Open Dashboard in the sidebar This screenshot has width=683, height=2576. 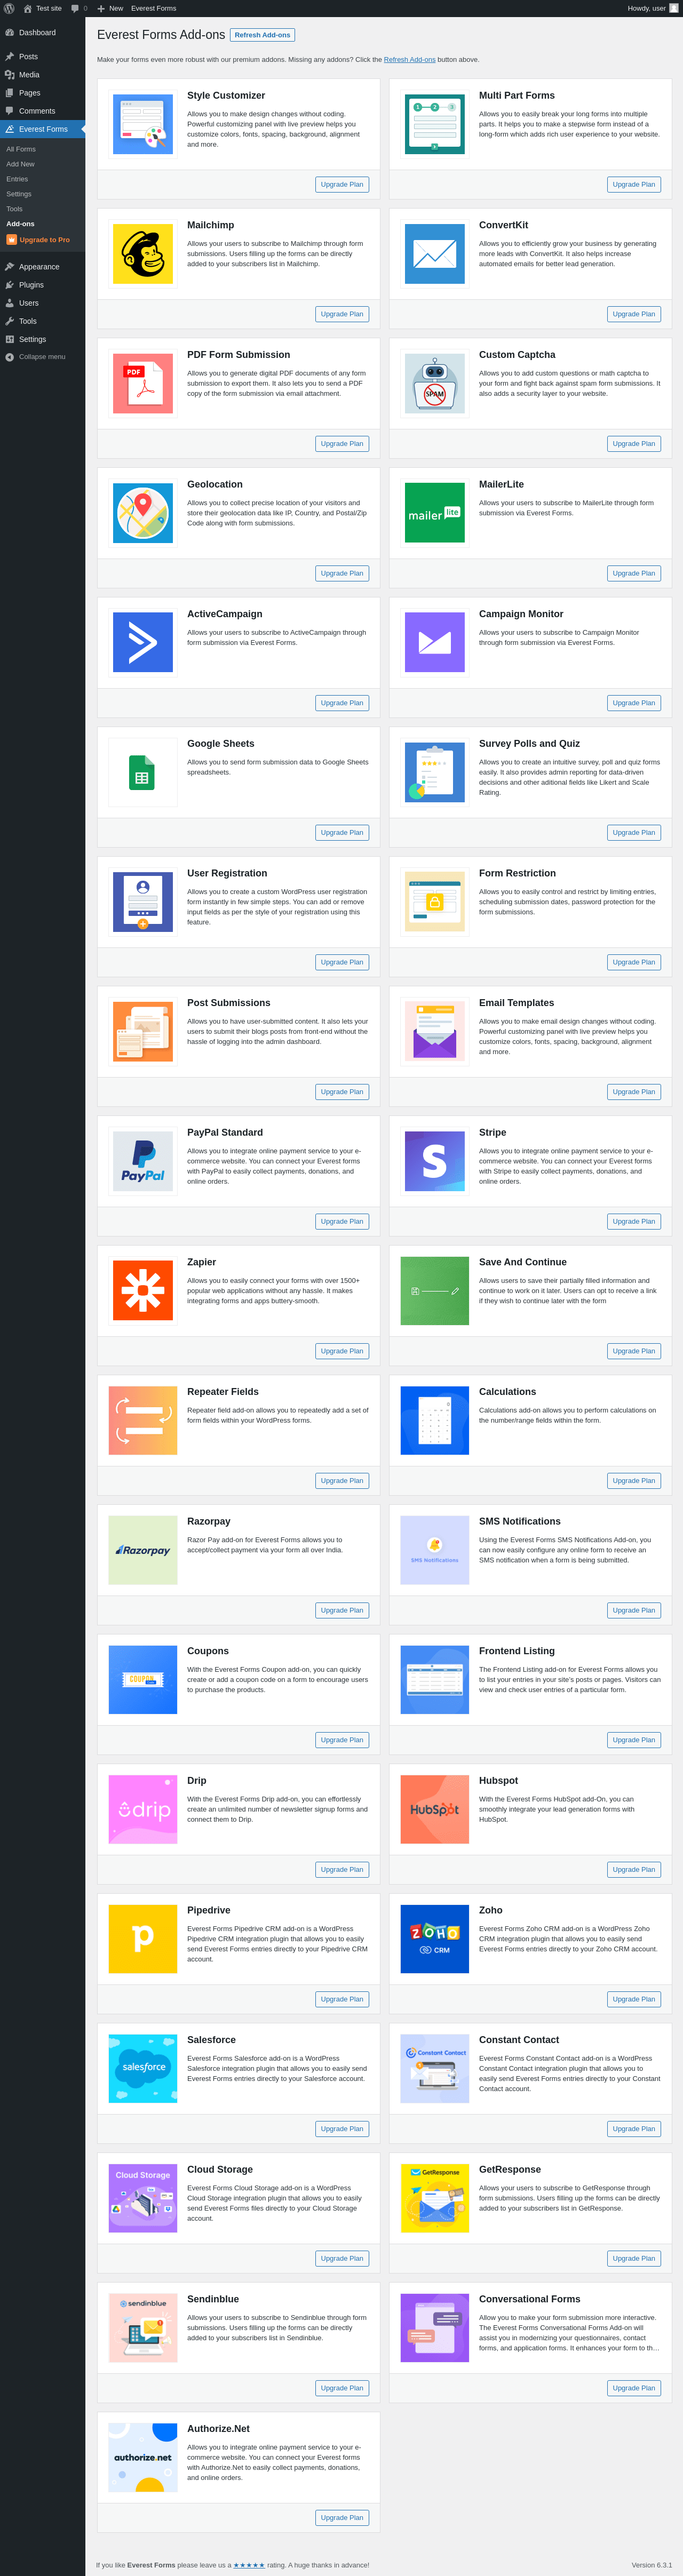pos(42,33)
